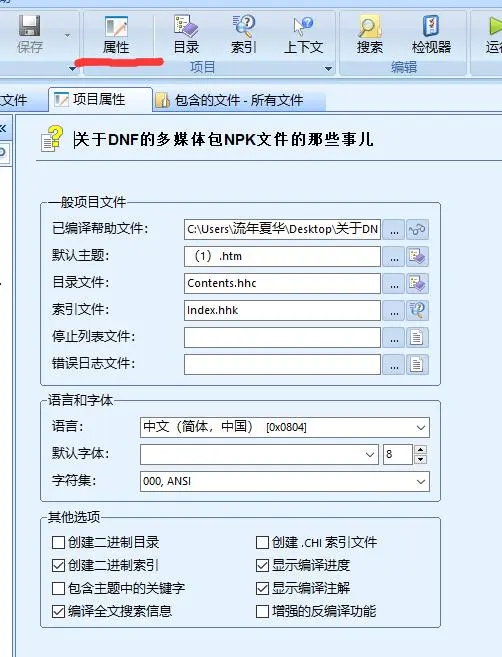The image size is (502, 657).
Task: Click the 错误日志文件 input field
Action: point(282,364)
